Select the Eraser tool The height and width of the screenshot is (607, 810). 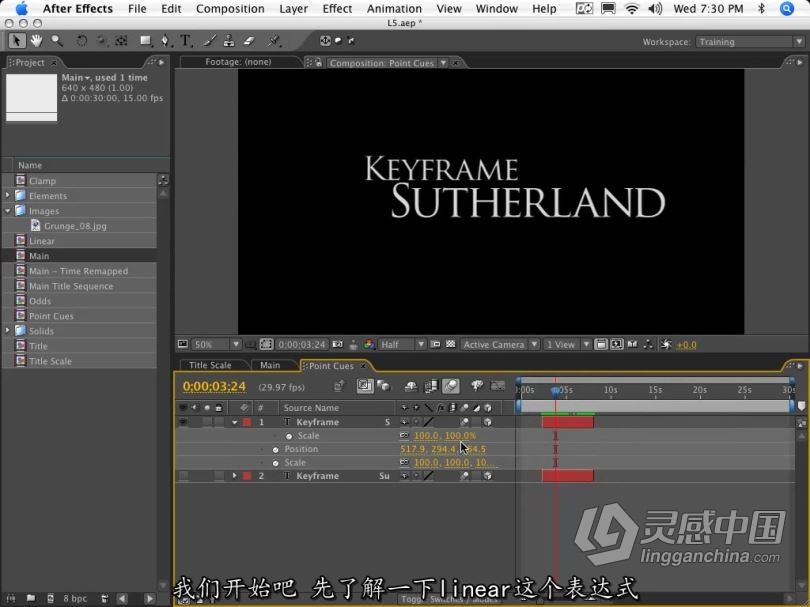(250, 41)
